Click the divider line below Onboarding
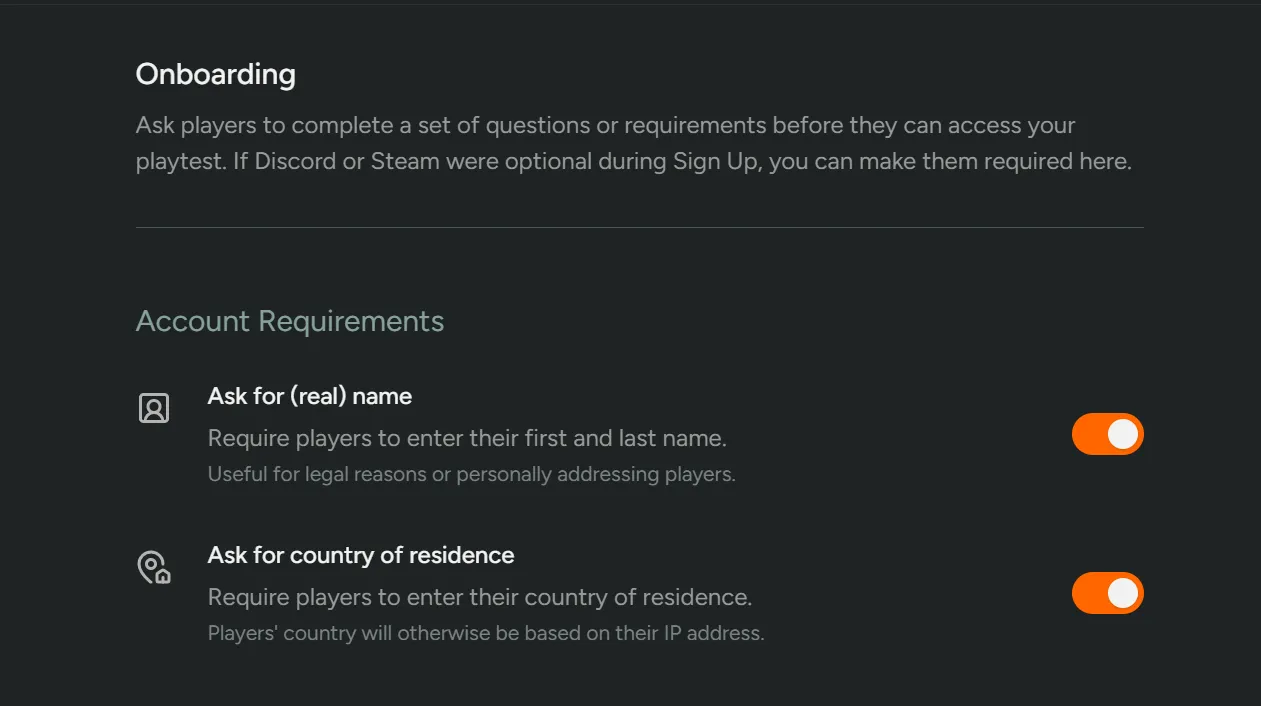This screenshot has width=1261, height=706. point(639,226)
